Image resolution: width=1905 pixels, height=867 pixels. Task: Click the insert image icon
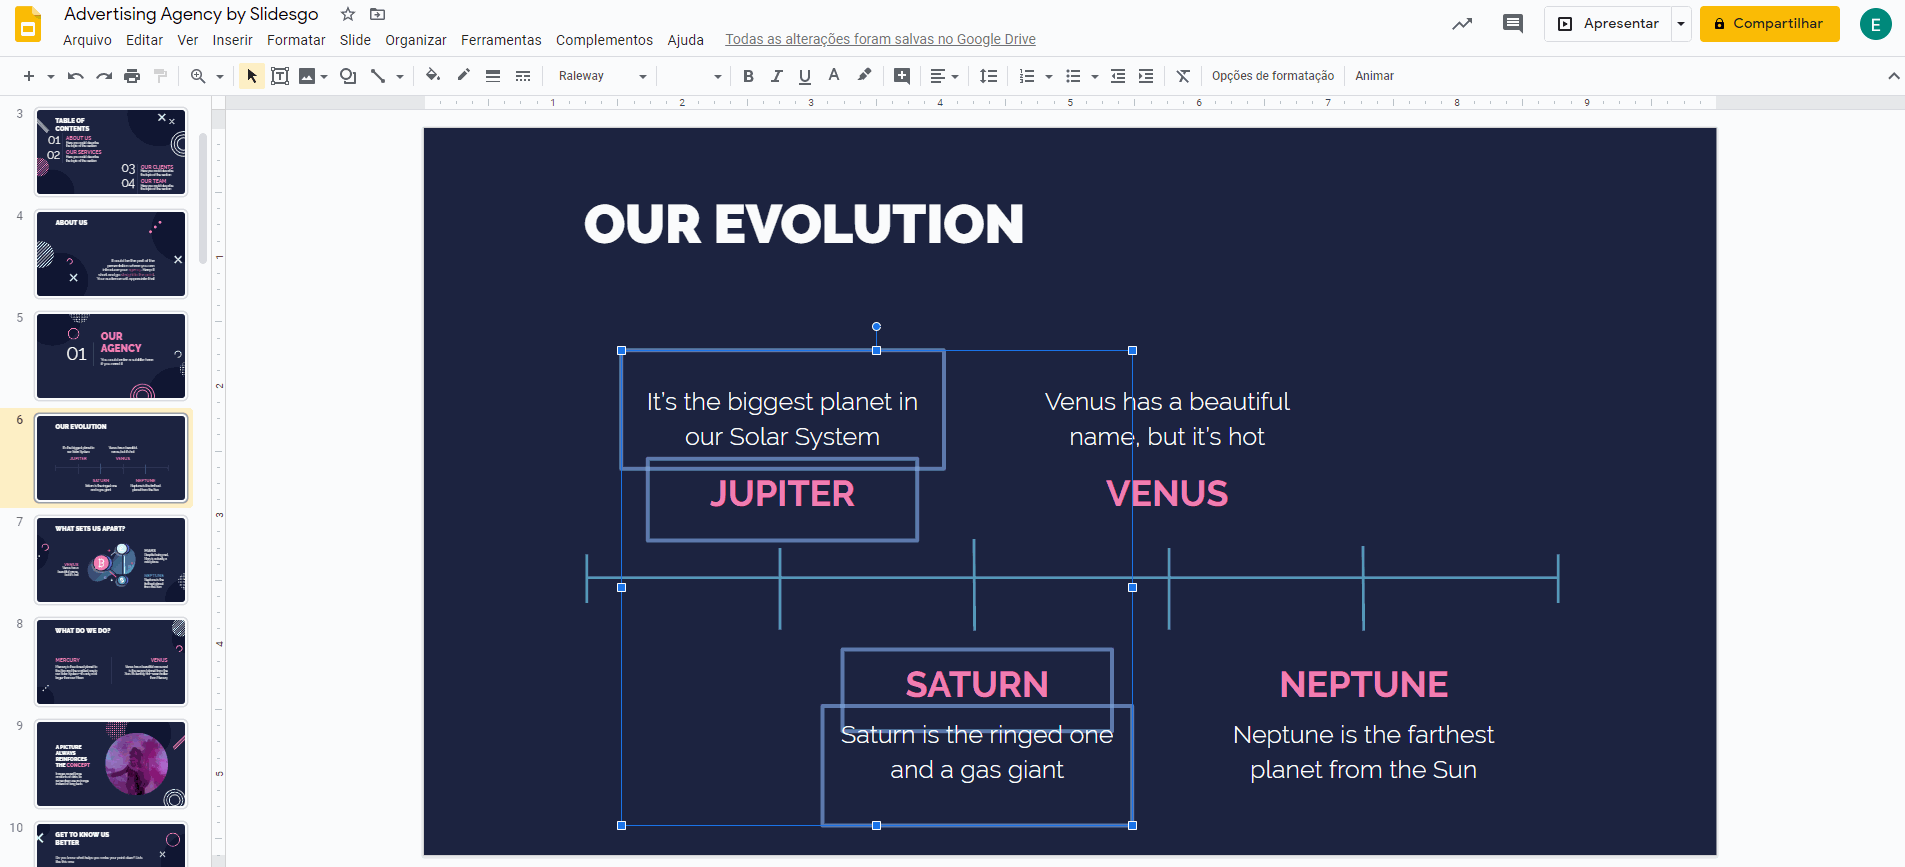[307, 76]
